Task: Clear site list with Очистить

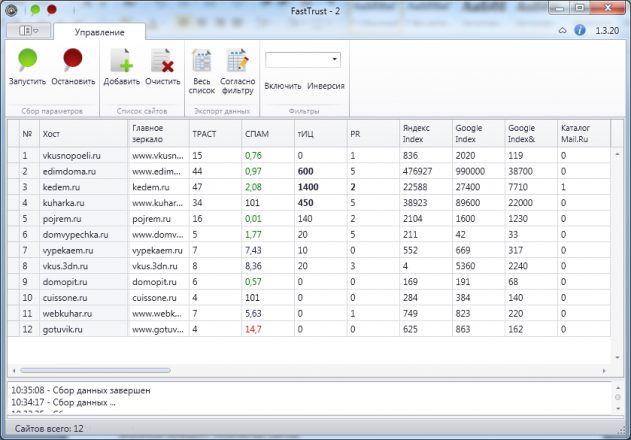Action: pos(163,67)
